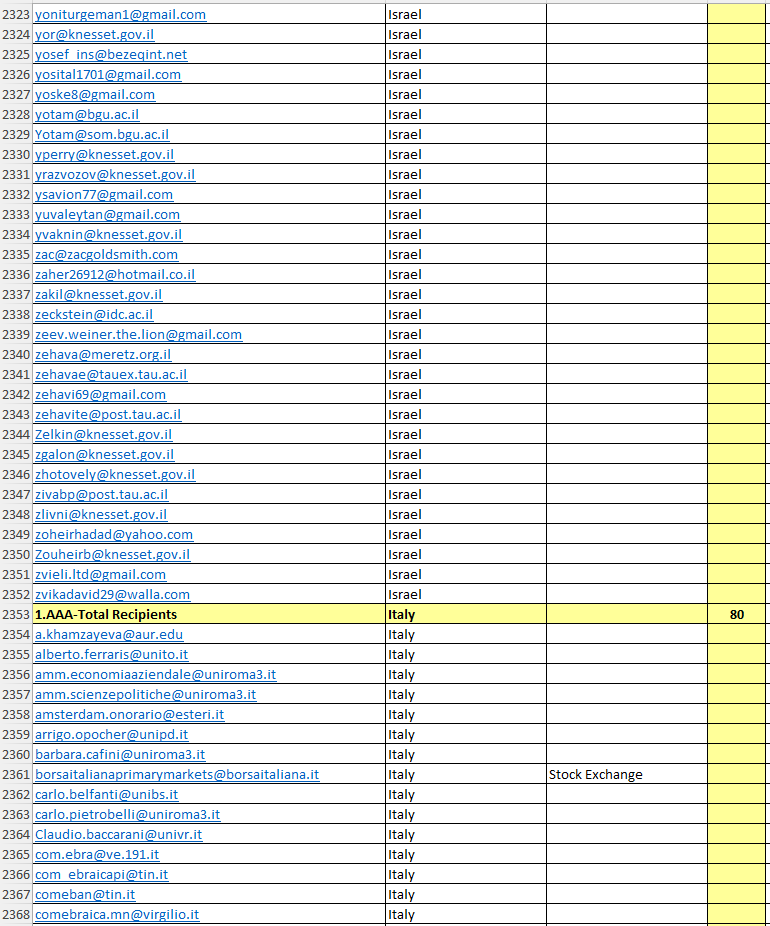Click the yuvaleytan@gmail.com link
This screenshot has width=770, height=926.
tap(107, 215)
